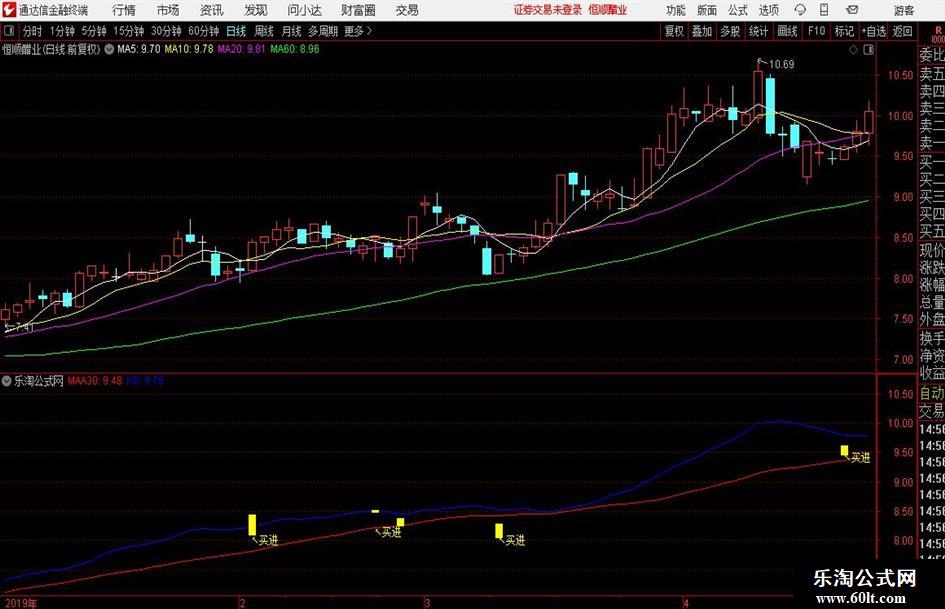Open the 发现 menu
The image size is (945, 609).
pyautogui.click(x=256, y=10)
